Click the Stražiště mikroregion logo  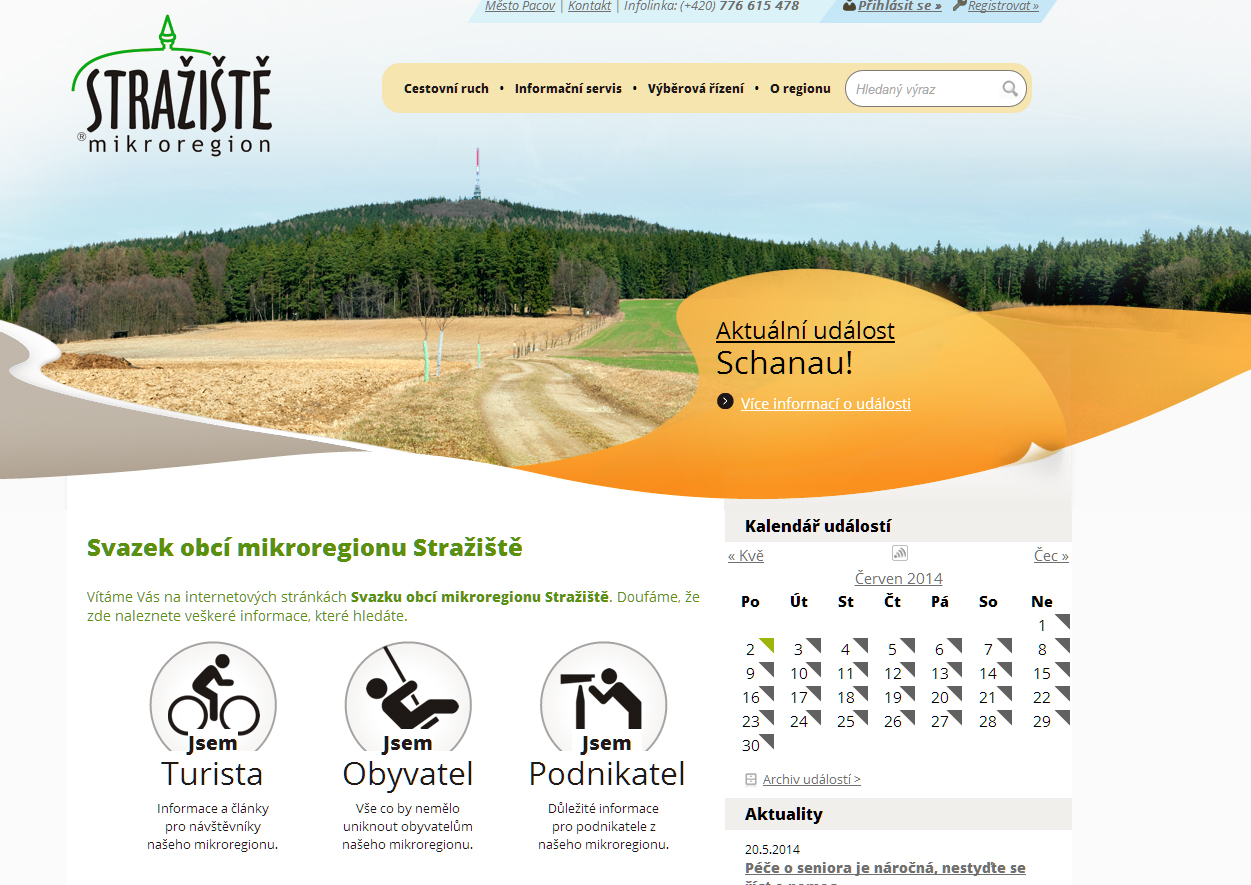coord(172,88)
